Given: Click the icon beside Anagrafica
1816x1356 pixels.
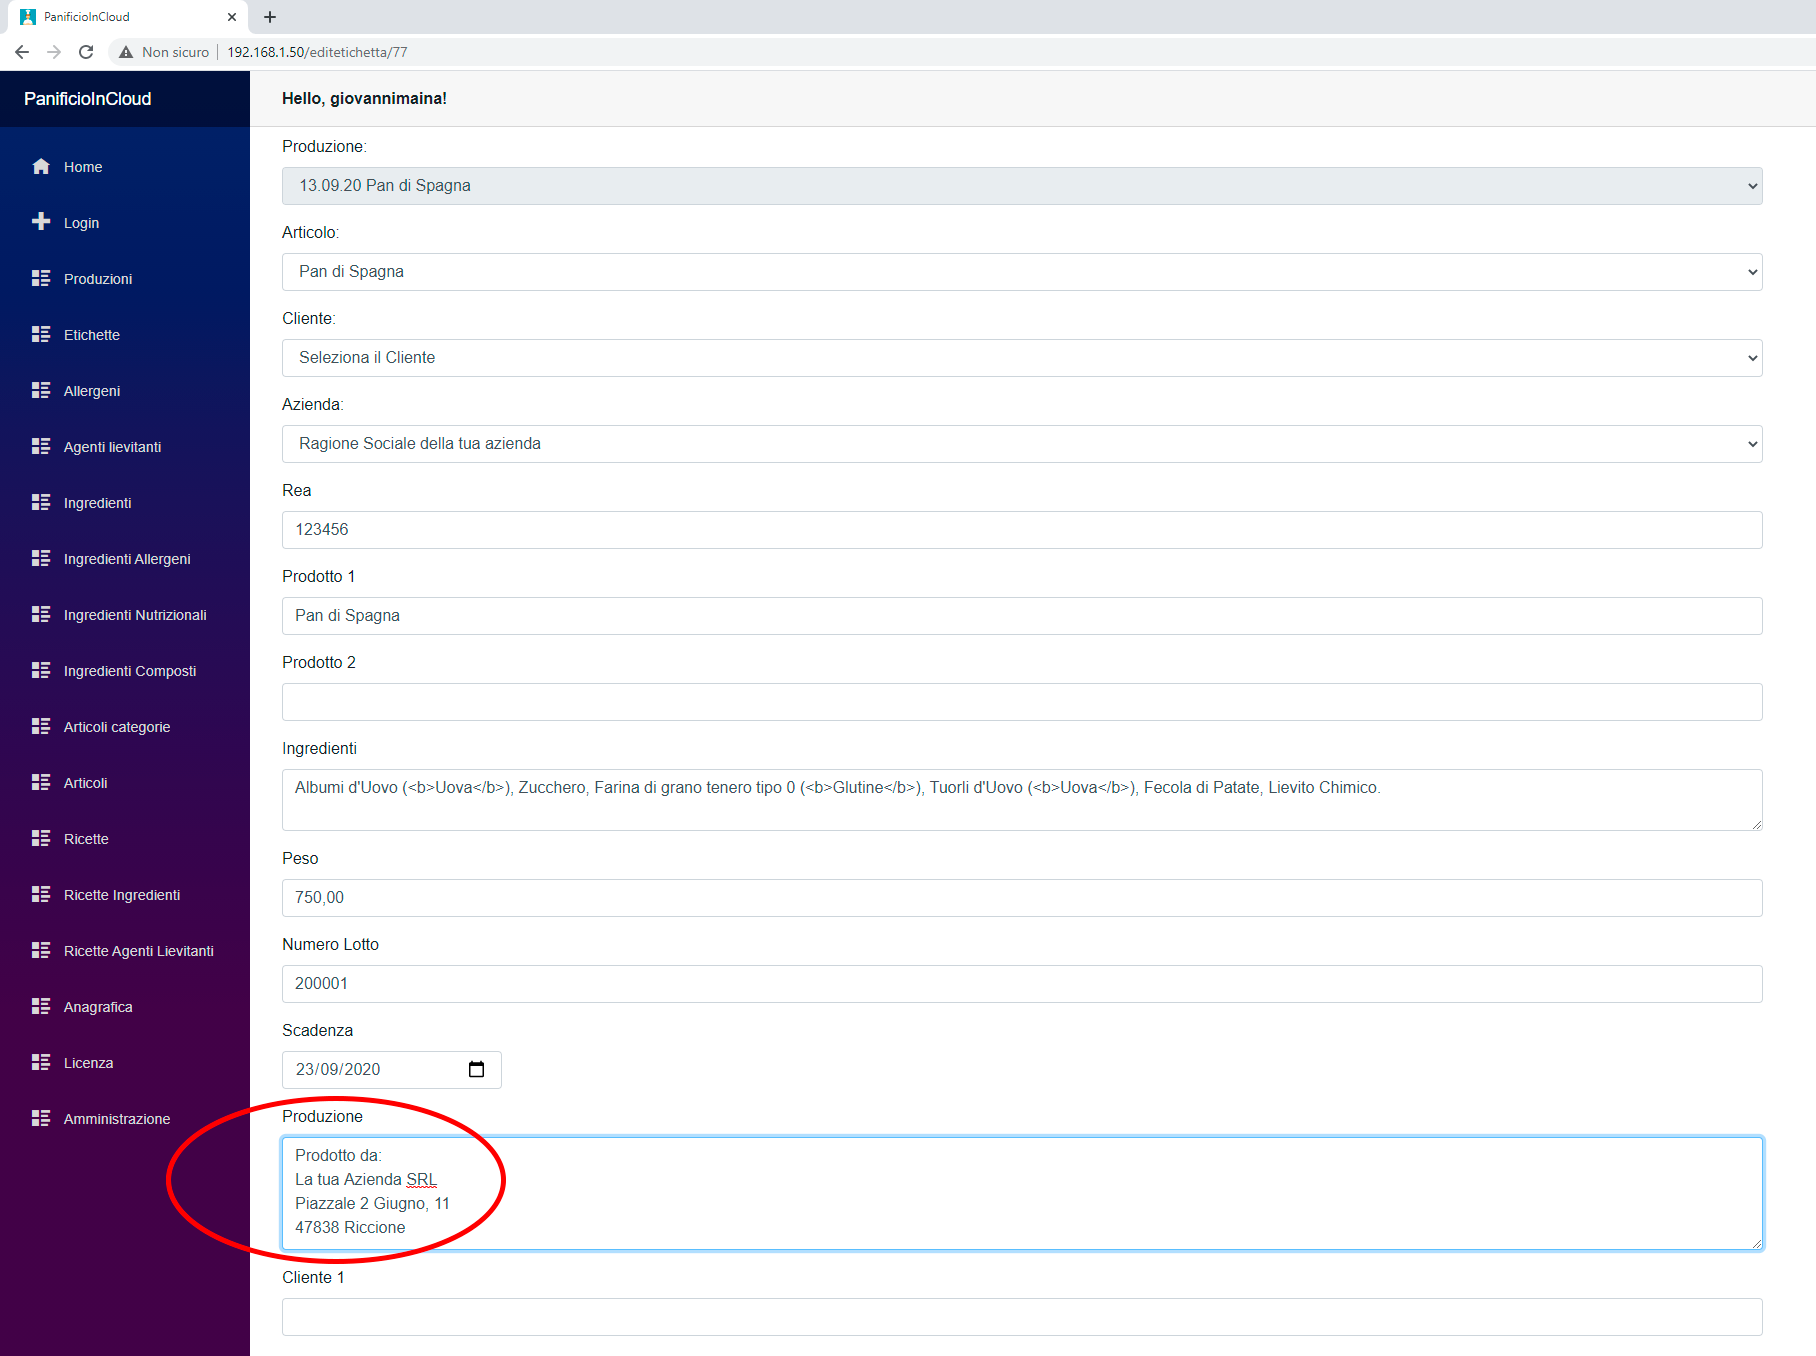Looking at the screenshot, I should (x=41, y=1006).
